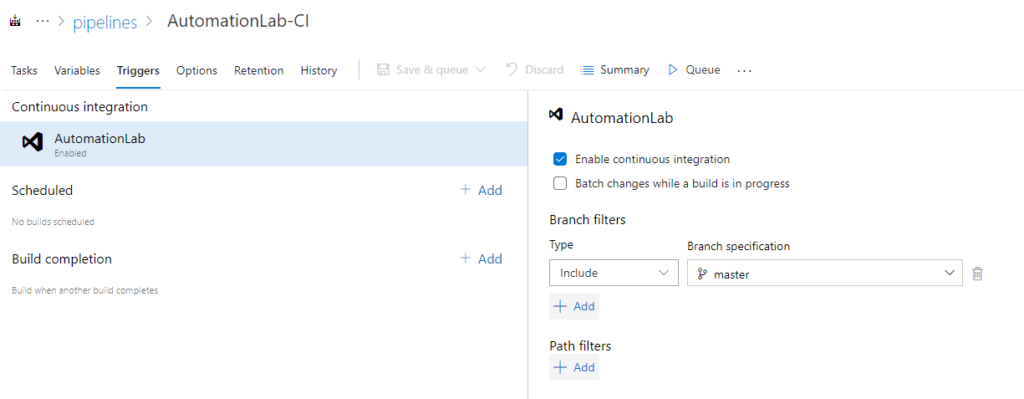Open the pipeline Summary view
This screenshot has height=399, width=1024.
[615, 70]
